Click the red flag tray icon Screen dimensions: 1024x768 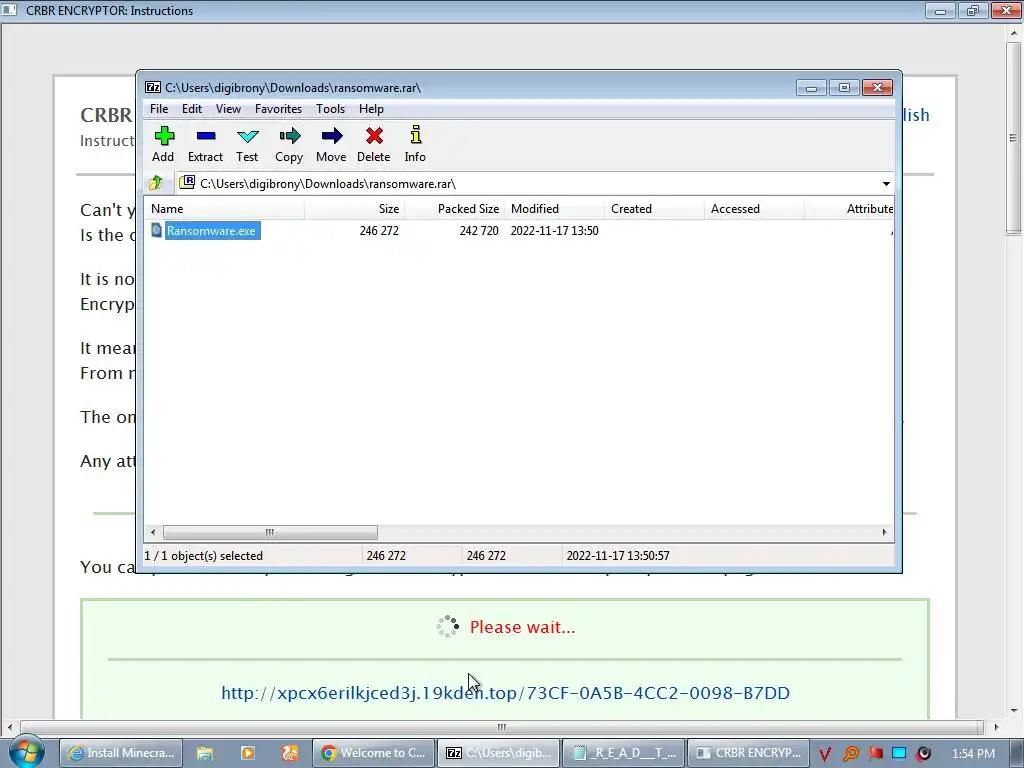point(875,753)
